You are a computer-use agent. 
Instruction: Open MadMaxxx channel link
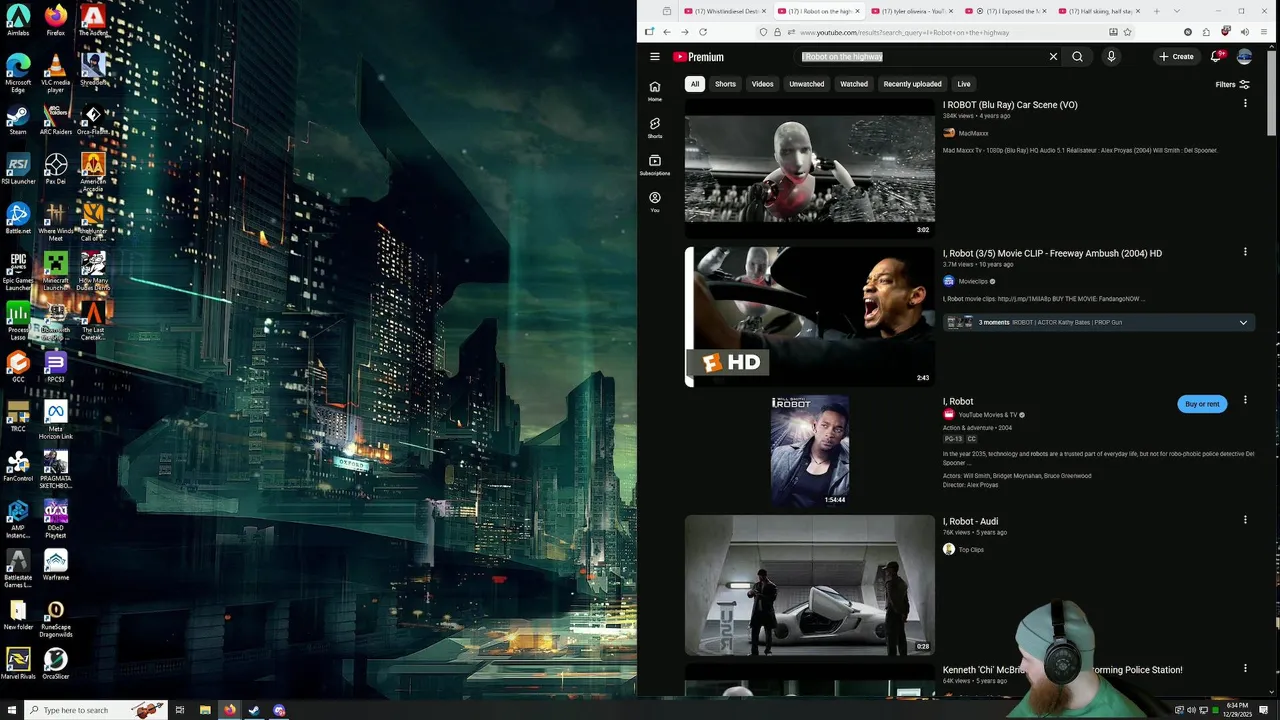973,133
